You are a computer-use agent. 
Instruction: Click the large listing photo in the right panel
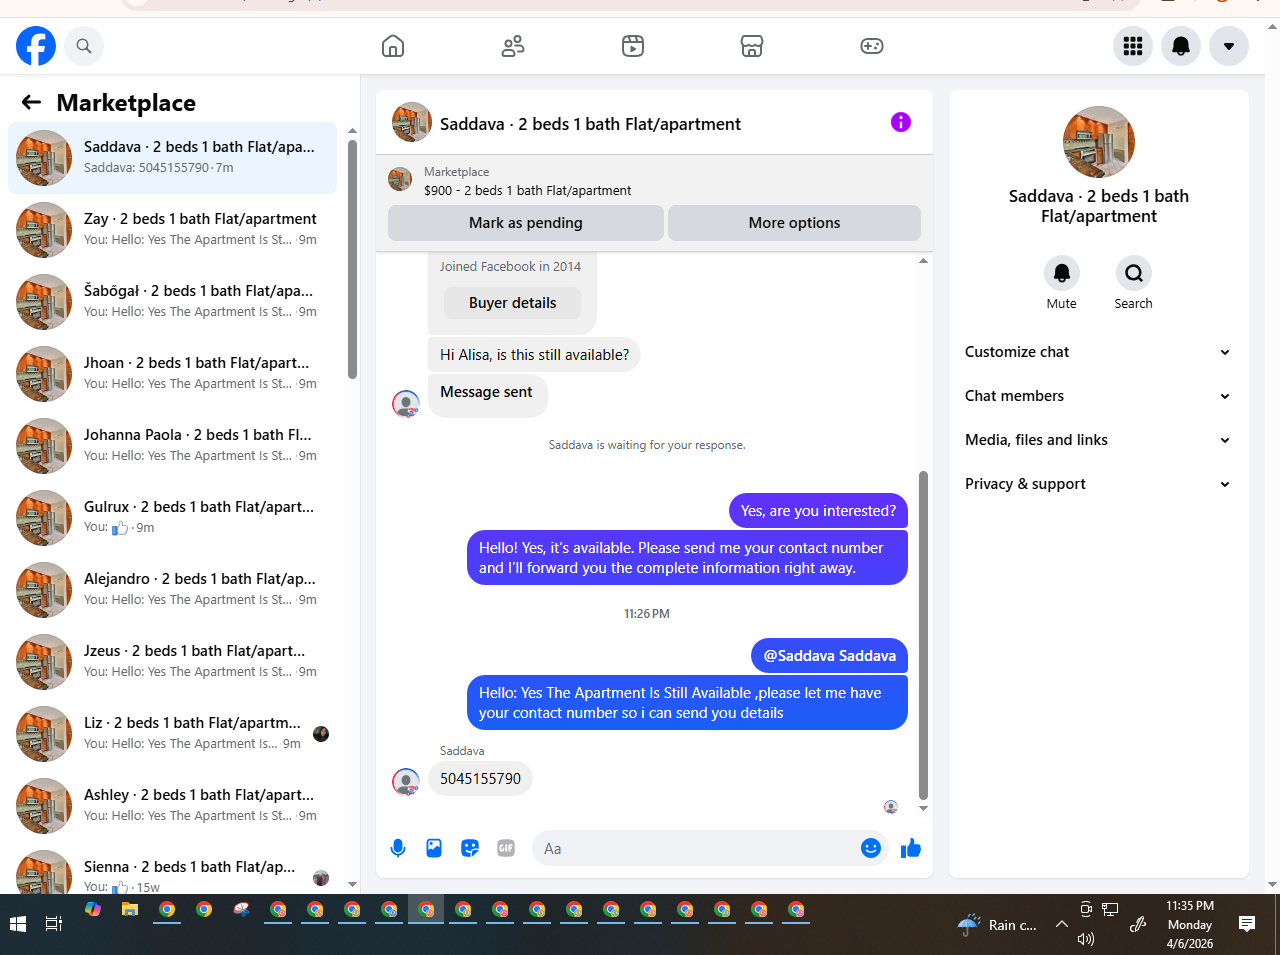[1099, 142]
